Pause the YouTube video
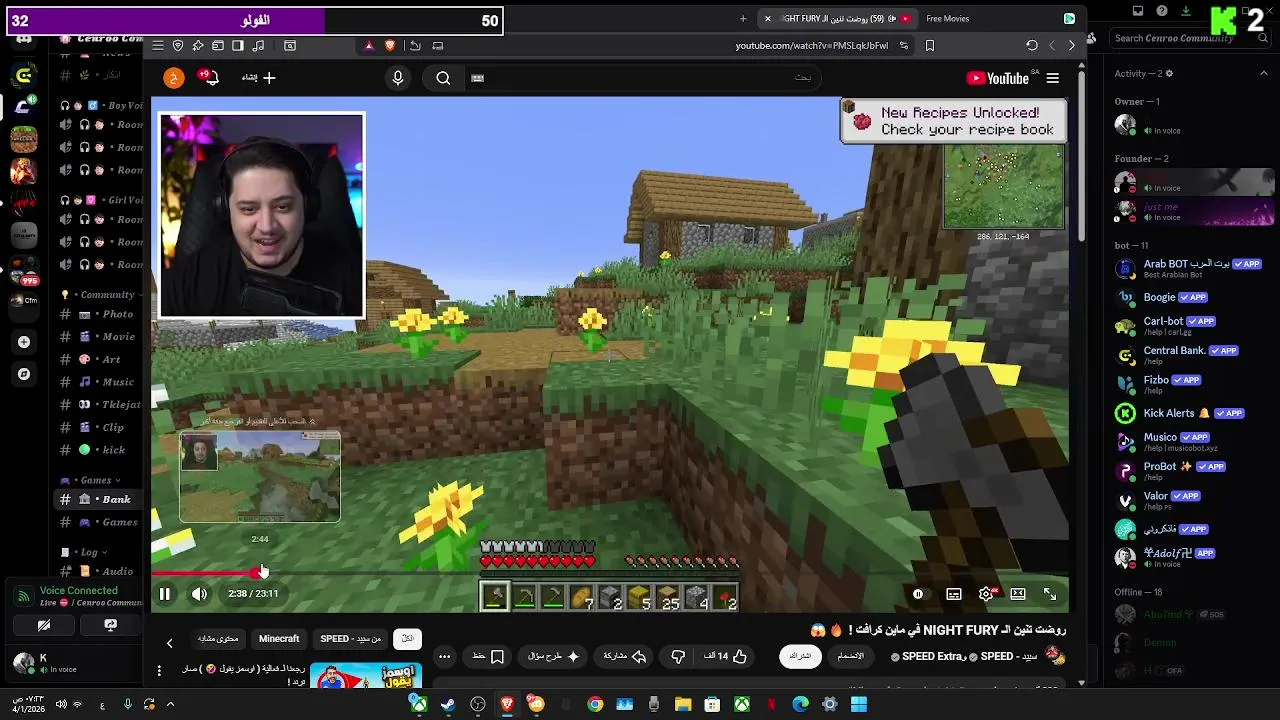The image size is (1280, 720). tap(165, 594)
